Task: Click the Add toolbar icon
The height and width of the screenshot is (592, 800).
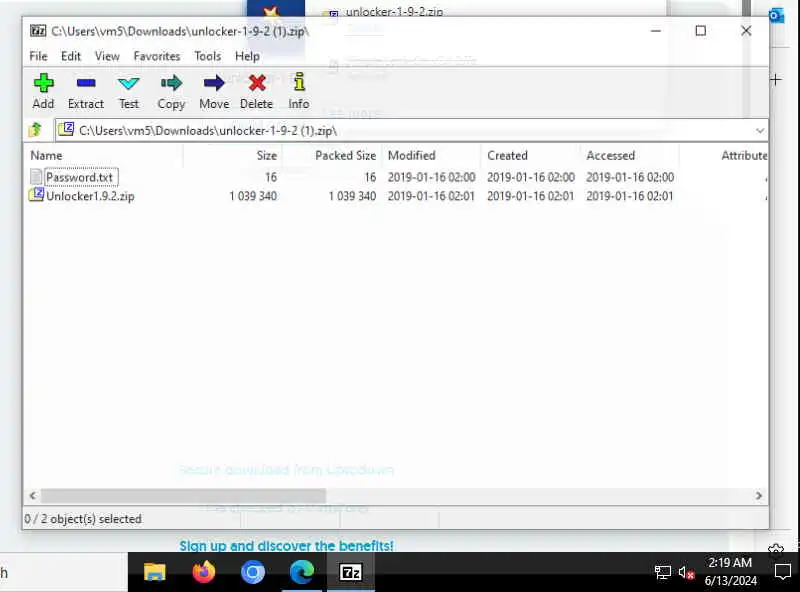Action: (x=43, y=83)
